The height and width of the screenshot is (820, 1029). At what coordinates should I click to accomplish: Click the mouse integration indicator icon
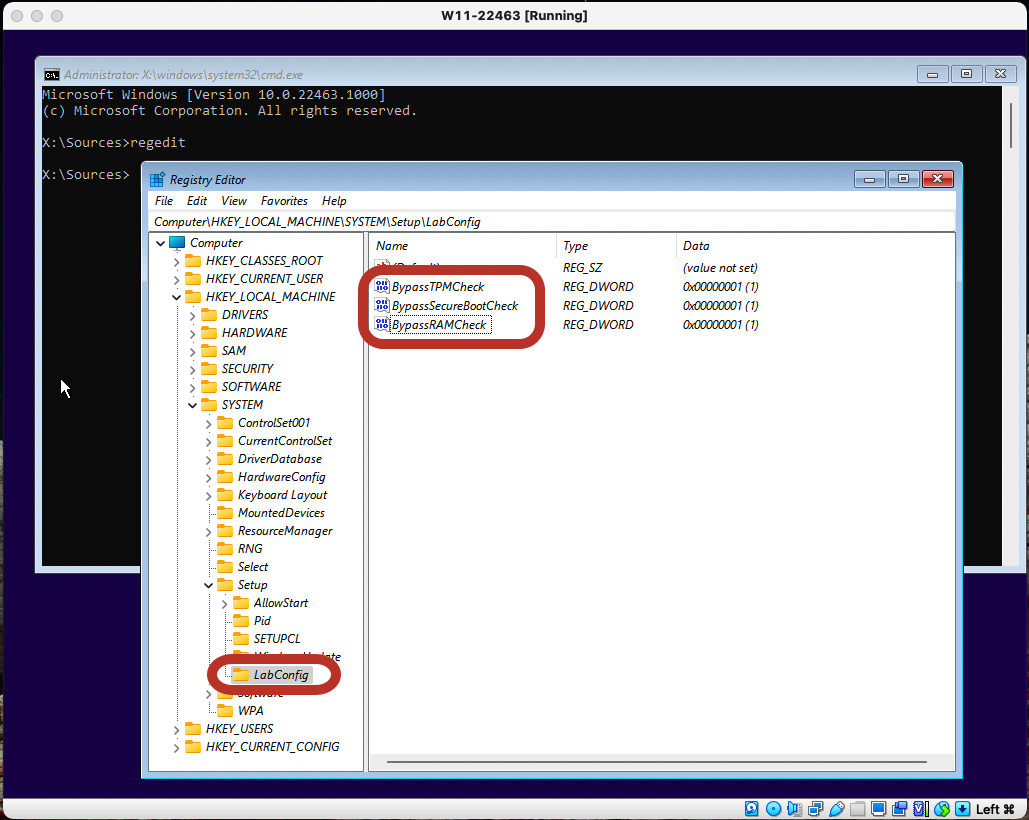[942, 808]
